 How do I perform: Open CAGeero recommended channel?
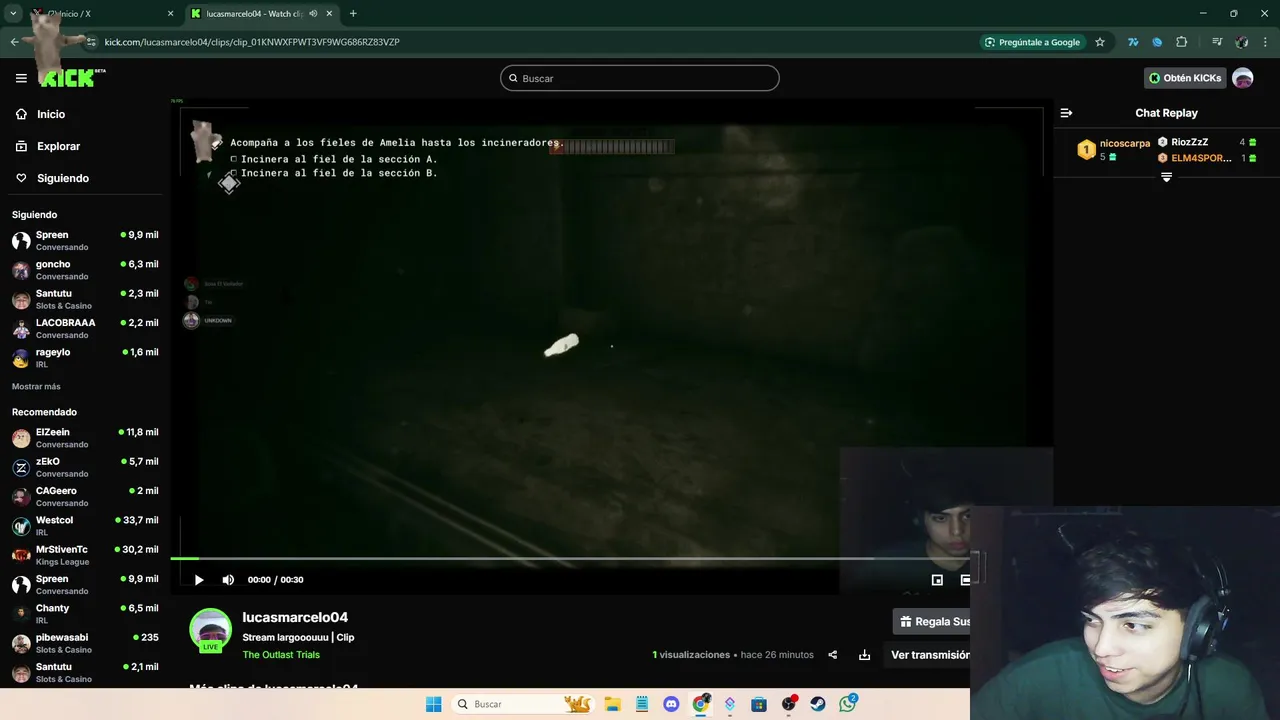pyautogui.click(x=85, y=496)
